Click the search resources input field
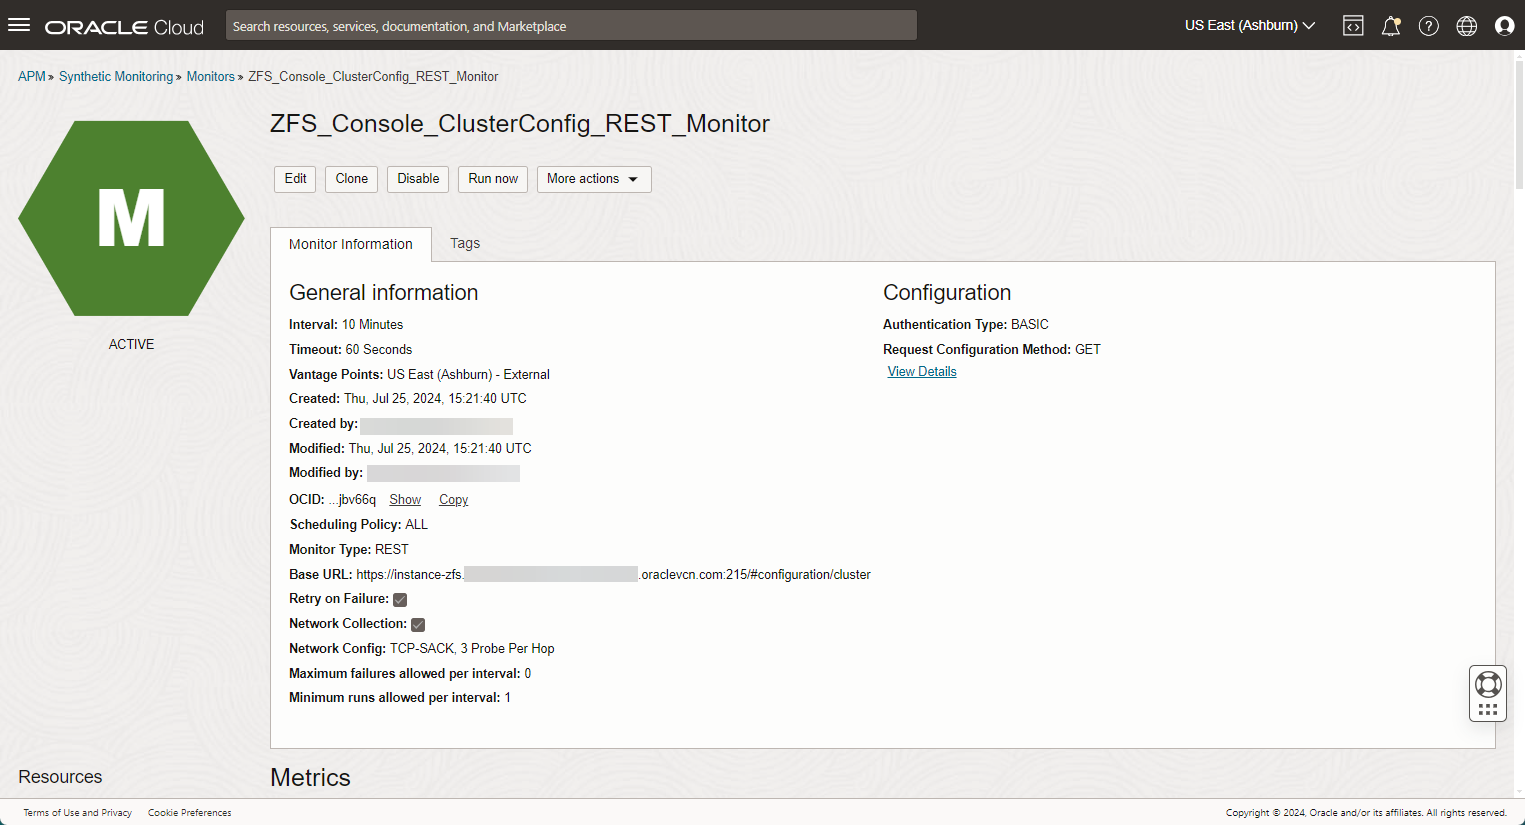The image size is (1525, 825). click(570, 25)
